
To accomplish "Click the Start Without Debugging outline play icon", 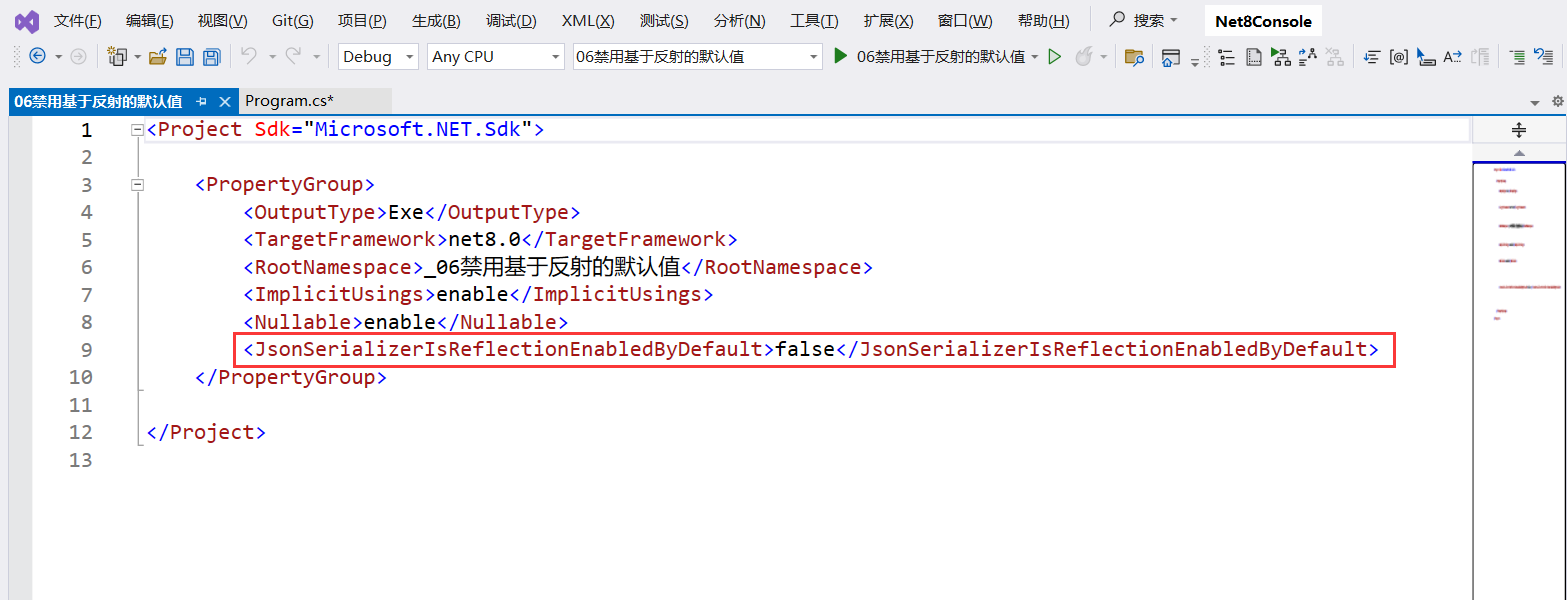I will click(x=1054, y=57).
